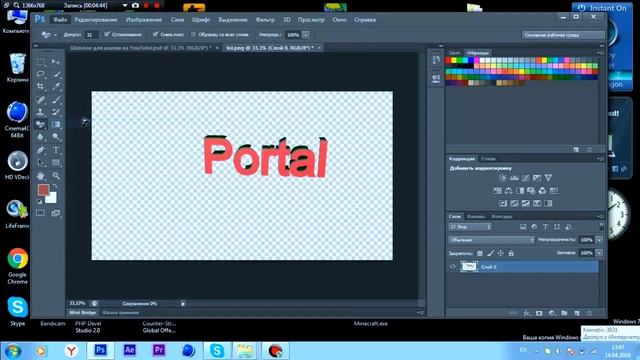640x360 pixels.
Task: Open layer fill dropdown arrow
Action: pos(599,253)
